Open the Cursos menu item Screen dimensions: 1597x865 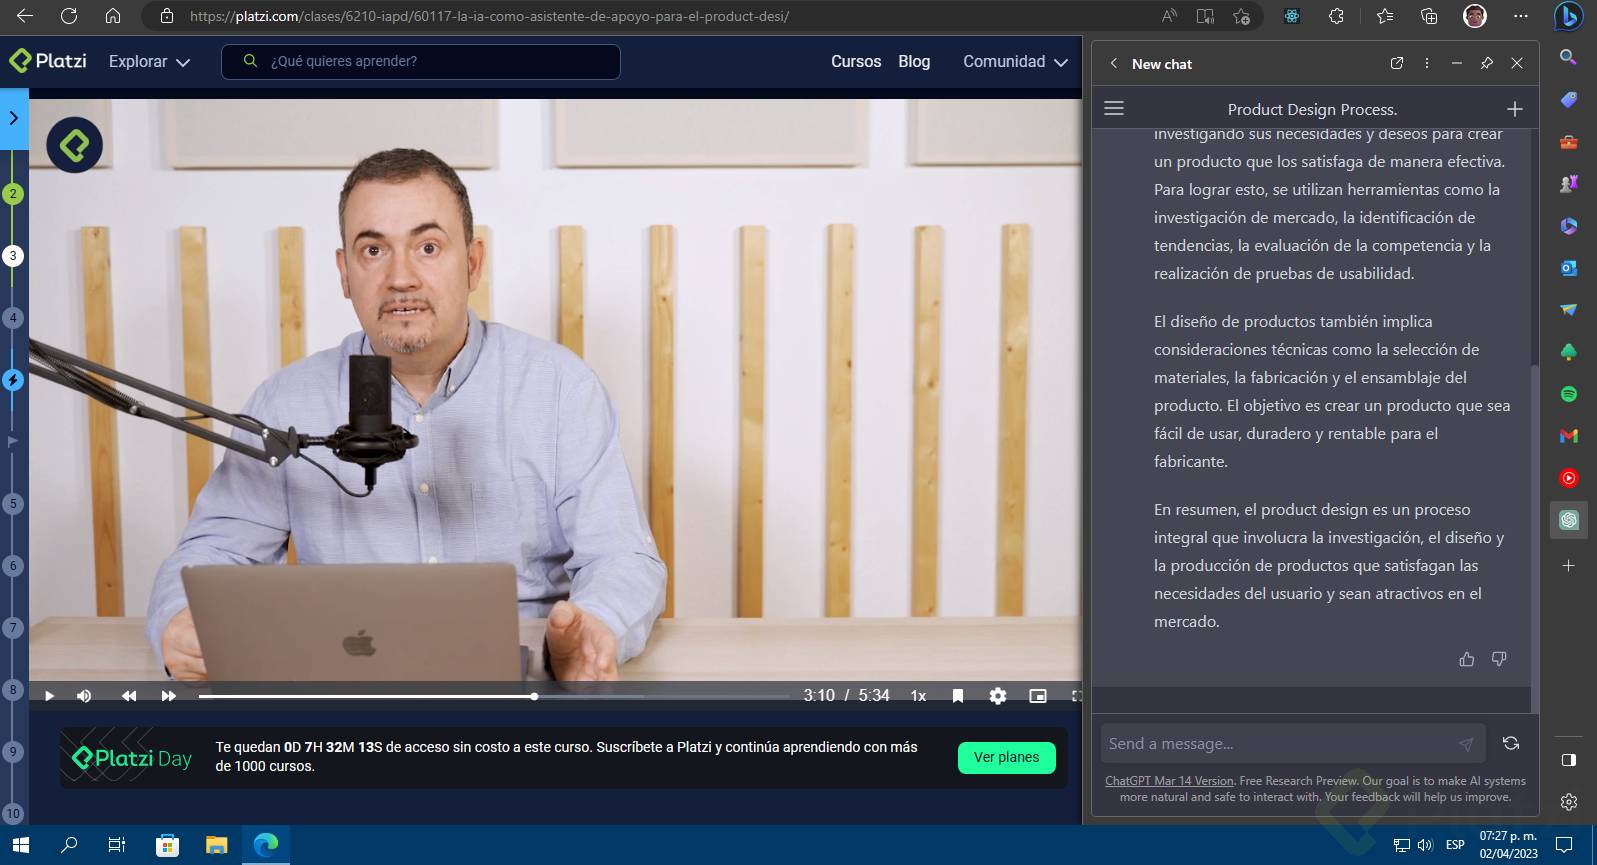[856, 61]
